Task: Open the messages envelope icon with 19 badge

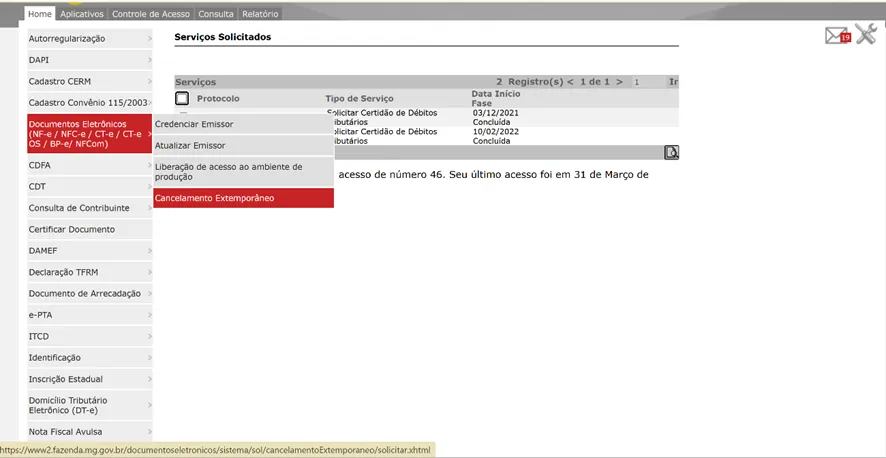Action: click(837, 36)
